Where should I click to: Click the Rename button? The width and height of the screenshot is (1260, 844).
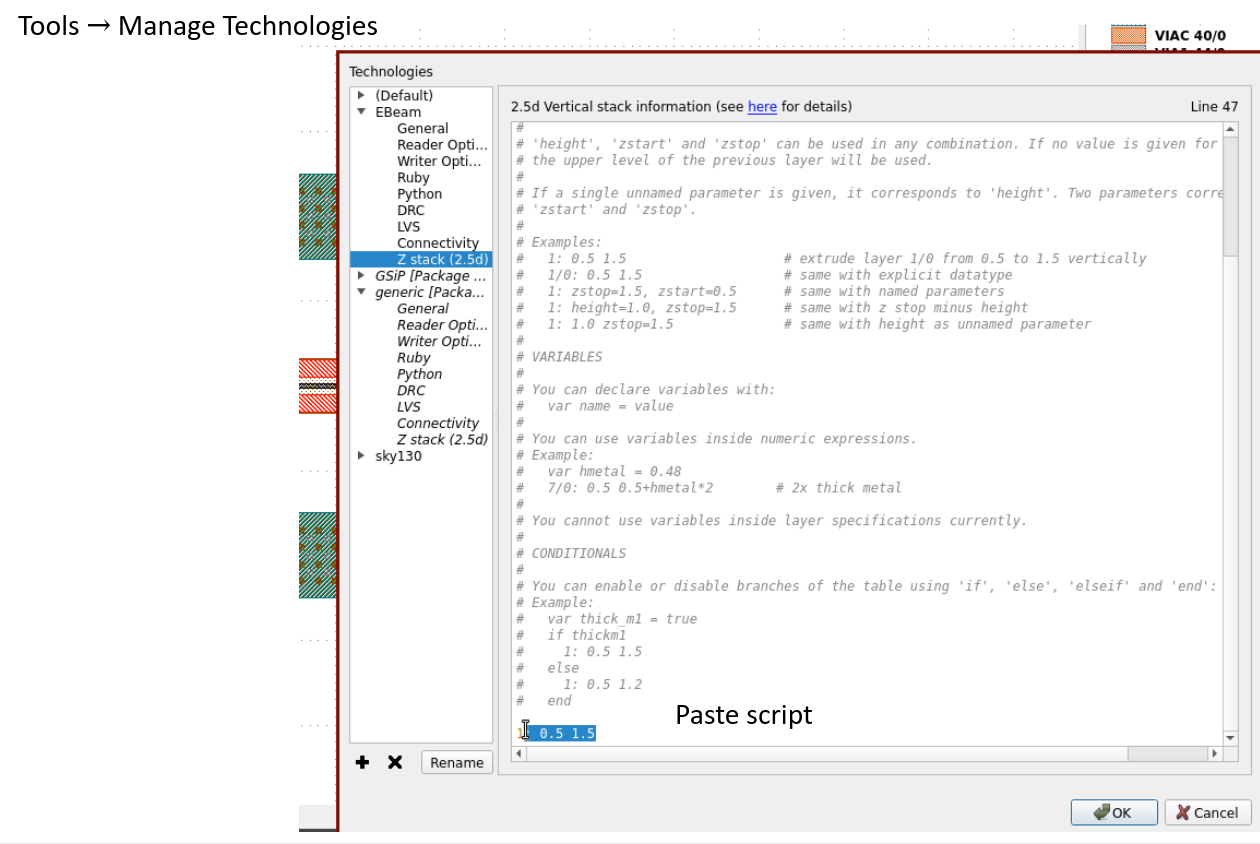click(x=457, y=762)
